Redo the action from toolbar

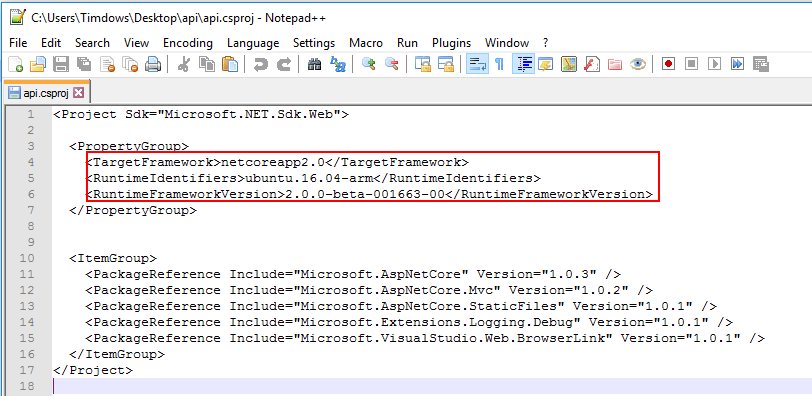click(x=283, y=64)
